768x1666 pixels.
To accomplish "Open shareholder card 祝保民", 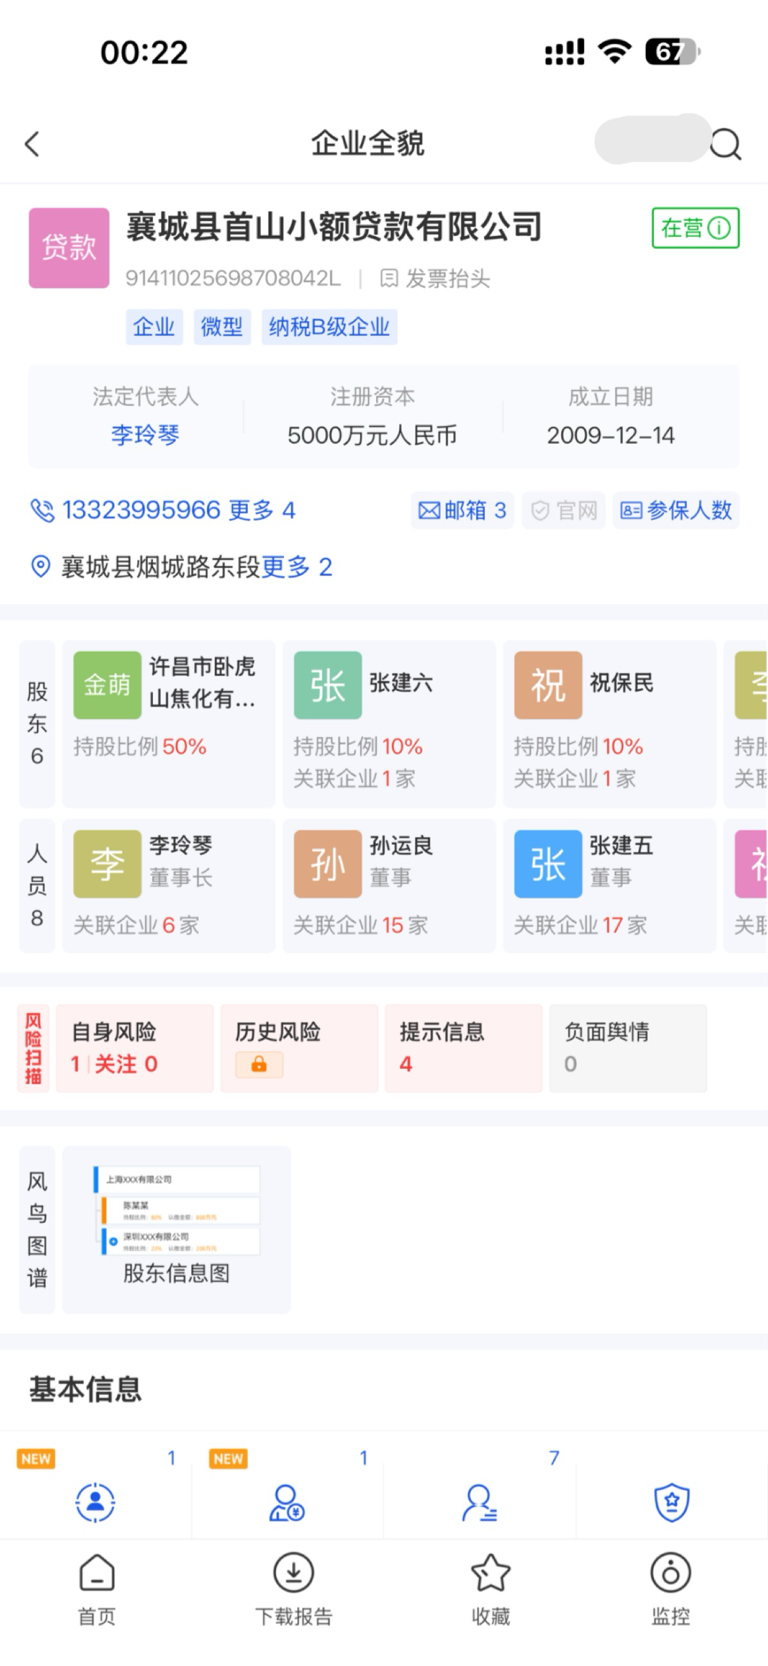I will coord(609,724).
